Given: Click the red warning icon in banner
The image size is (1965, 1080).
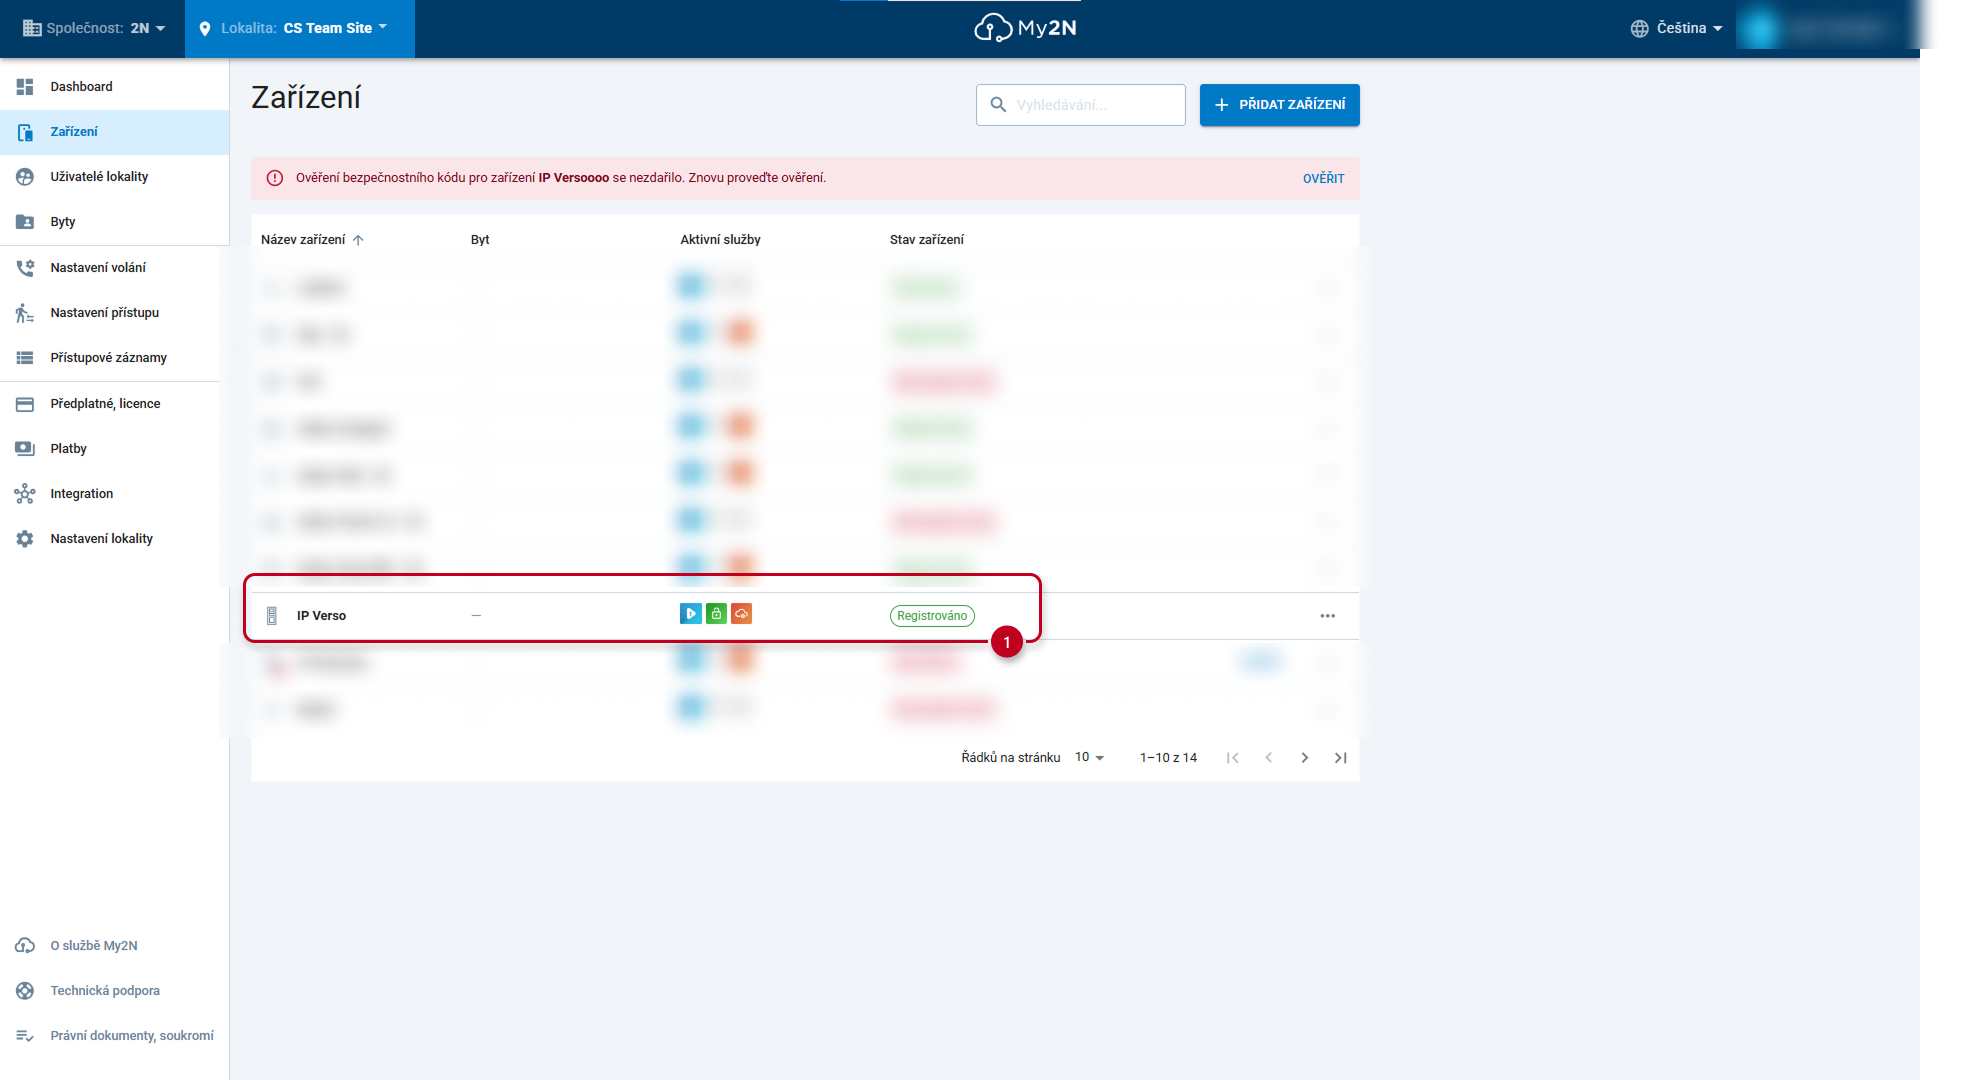Looking at the screenshot, I should point(275,178).
